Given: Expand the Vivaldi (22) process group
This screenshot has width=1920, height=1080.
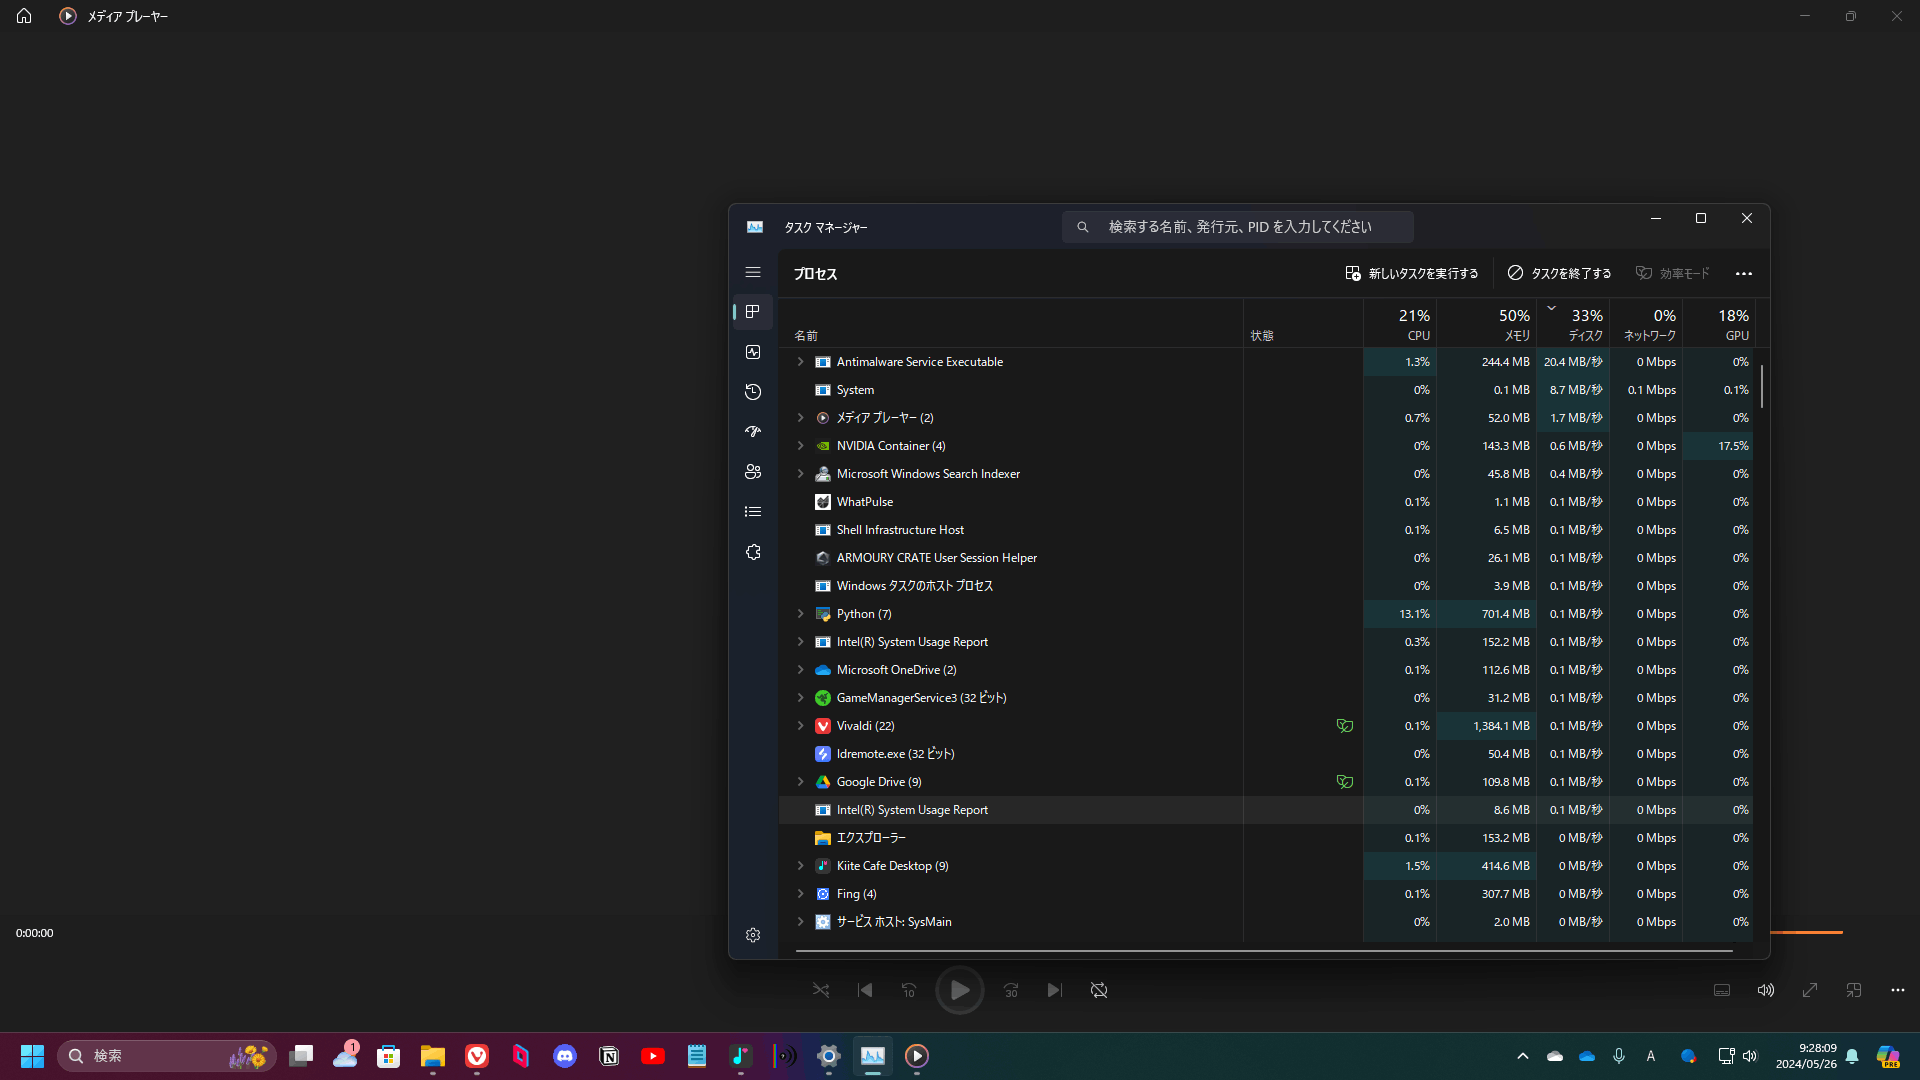Looking at the screenshot, I should click(x=800, y=726).
